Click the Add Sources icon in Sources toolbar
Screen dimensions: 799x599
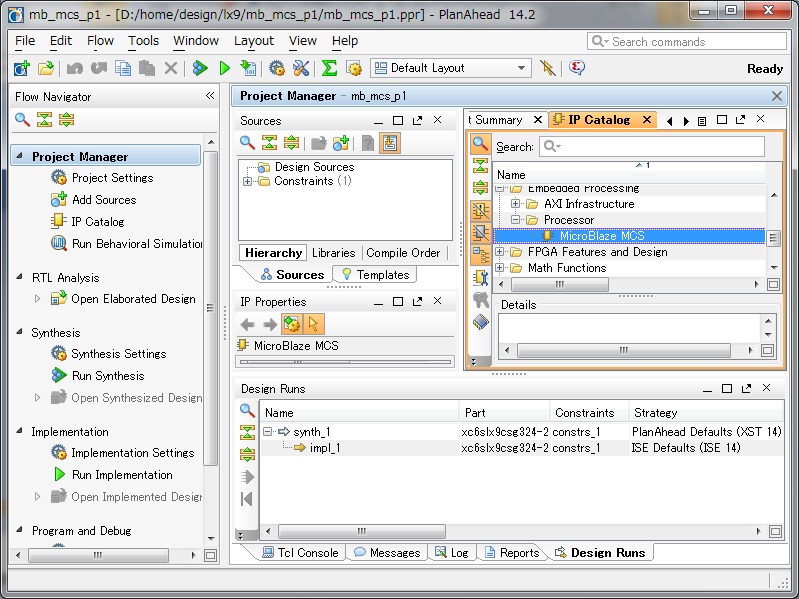tap(341, 143)
